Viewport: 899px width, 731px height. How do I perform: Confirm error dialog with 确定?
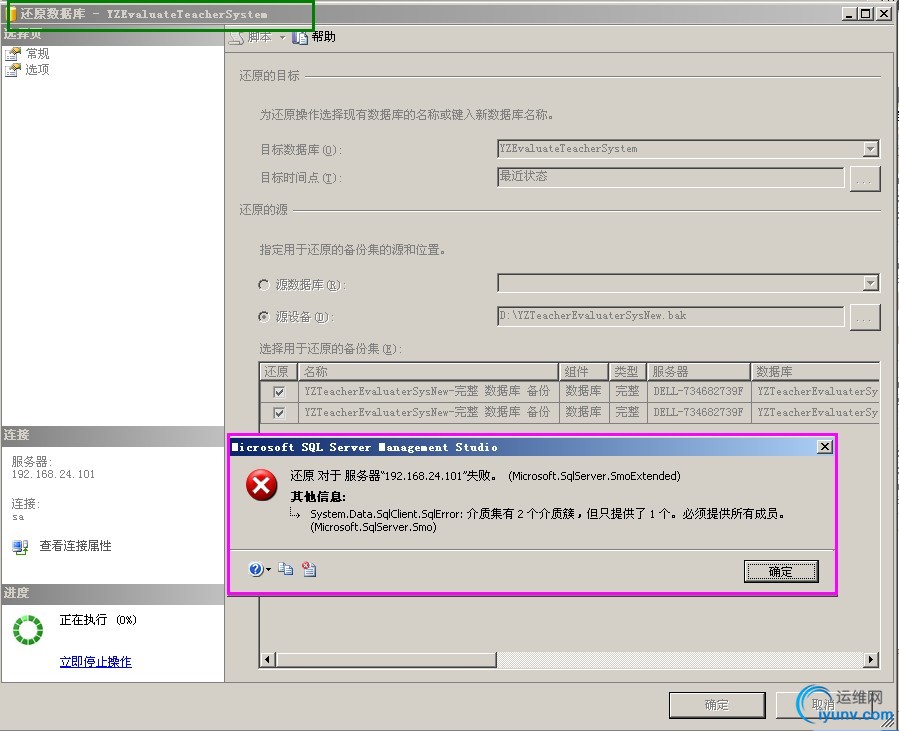pyautogui.click(x=781, y=571)
